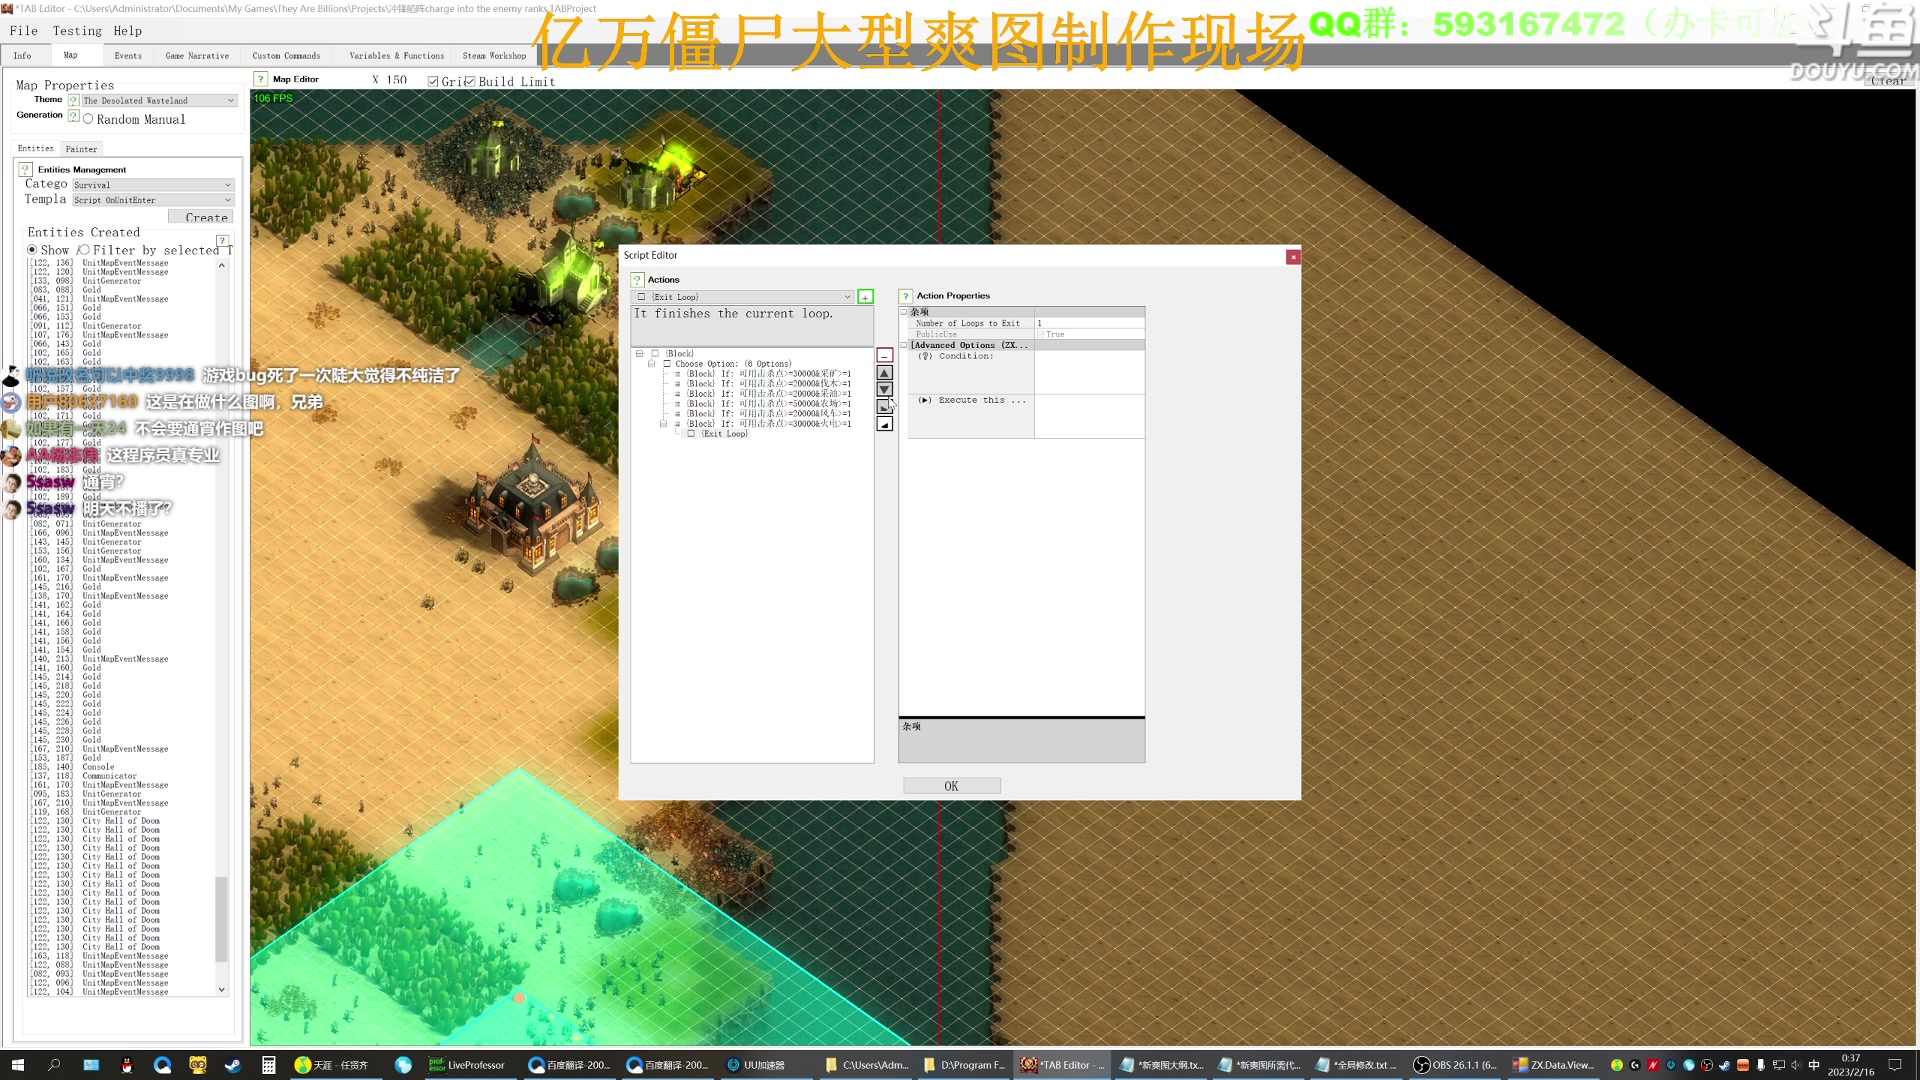Open Calculator from the taskbar
This screenshot has height=1080, width=1920.
point(268,1065)
